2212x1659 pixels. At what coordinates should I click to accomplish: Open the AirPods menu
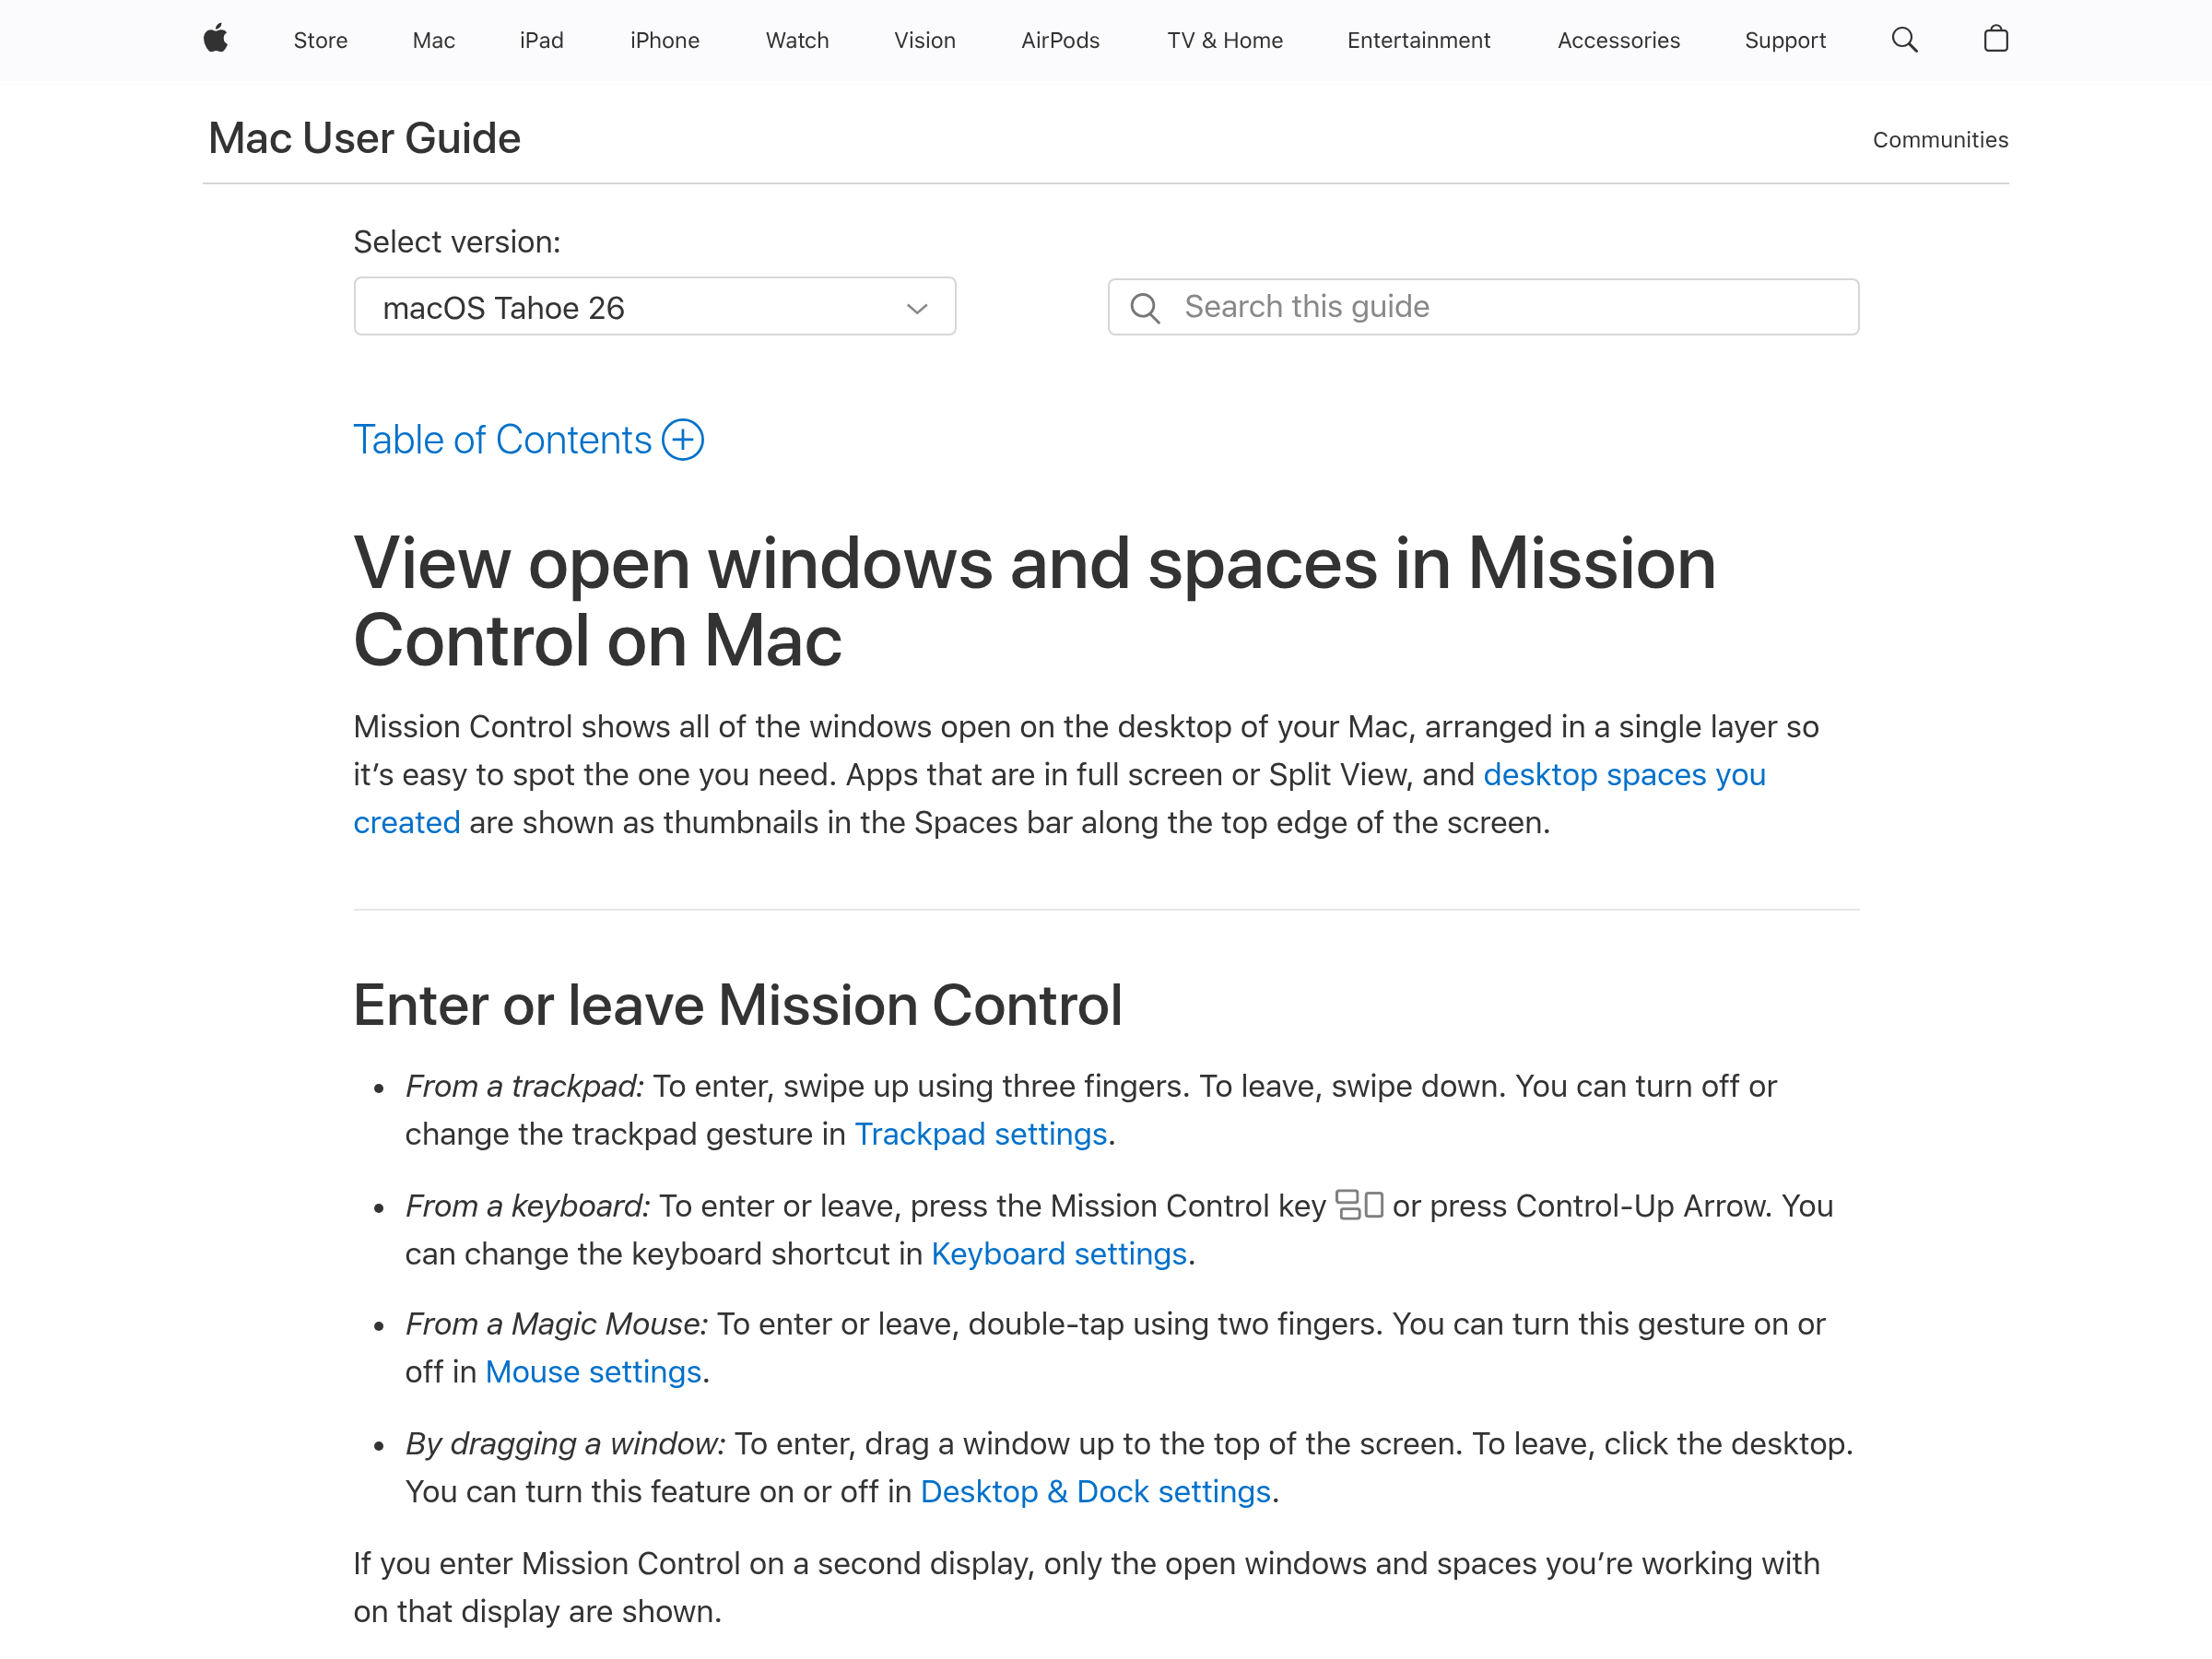pos(1060,40)
